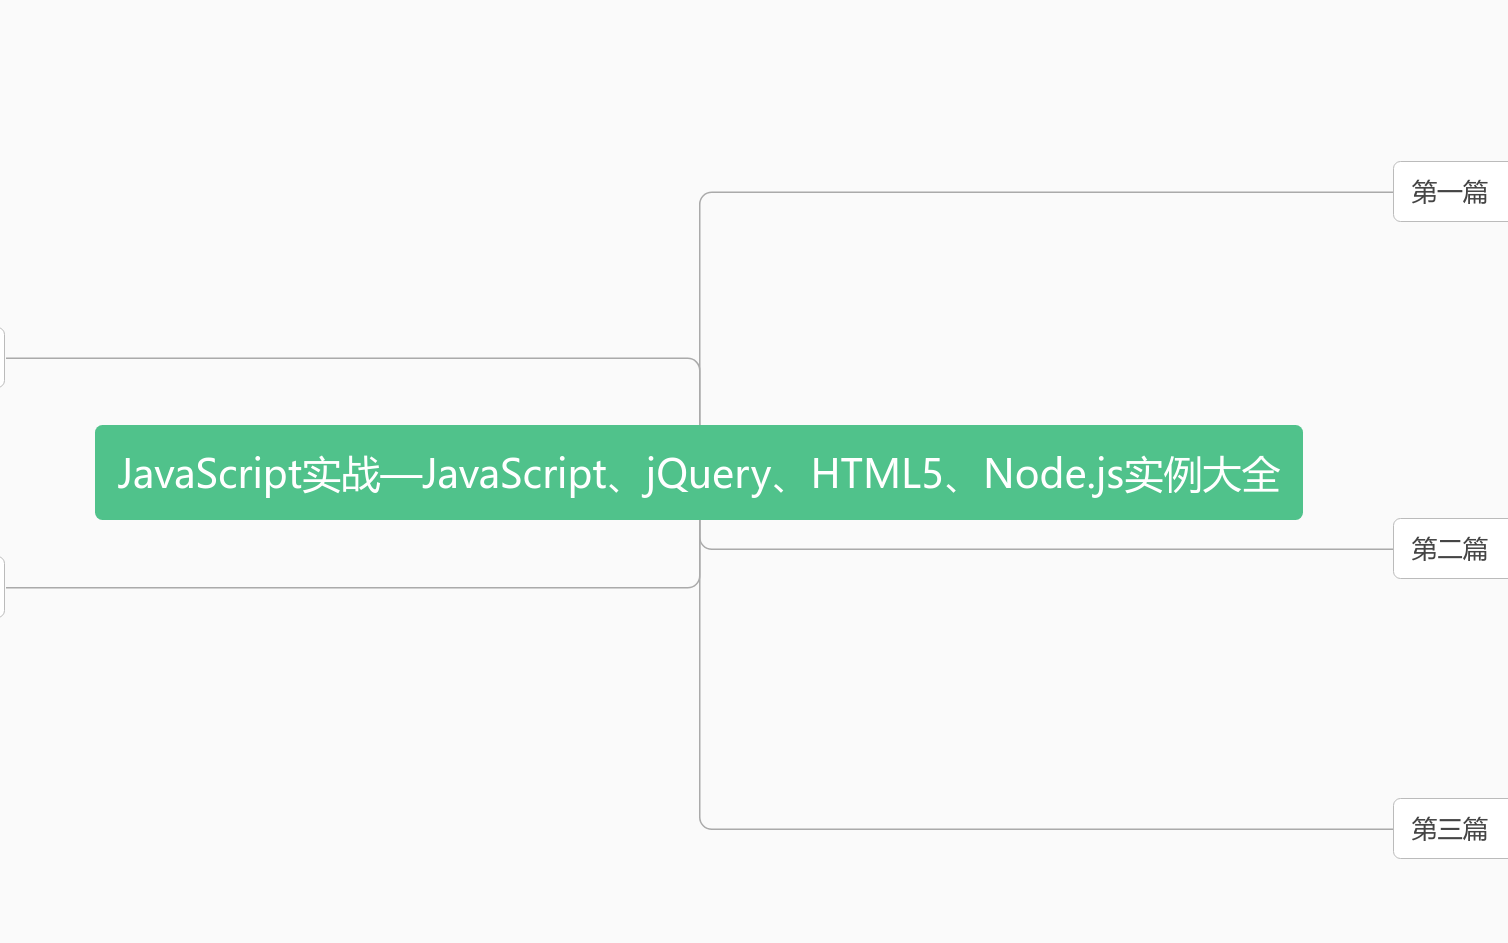Click the partial node at the lower left edge
Screen dimensions: 1508x943
3,588
